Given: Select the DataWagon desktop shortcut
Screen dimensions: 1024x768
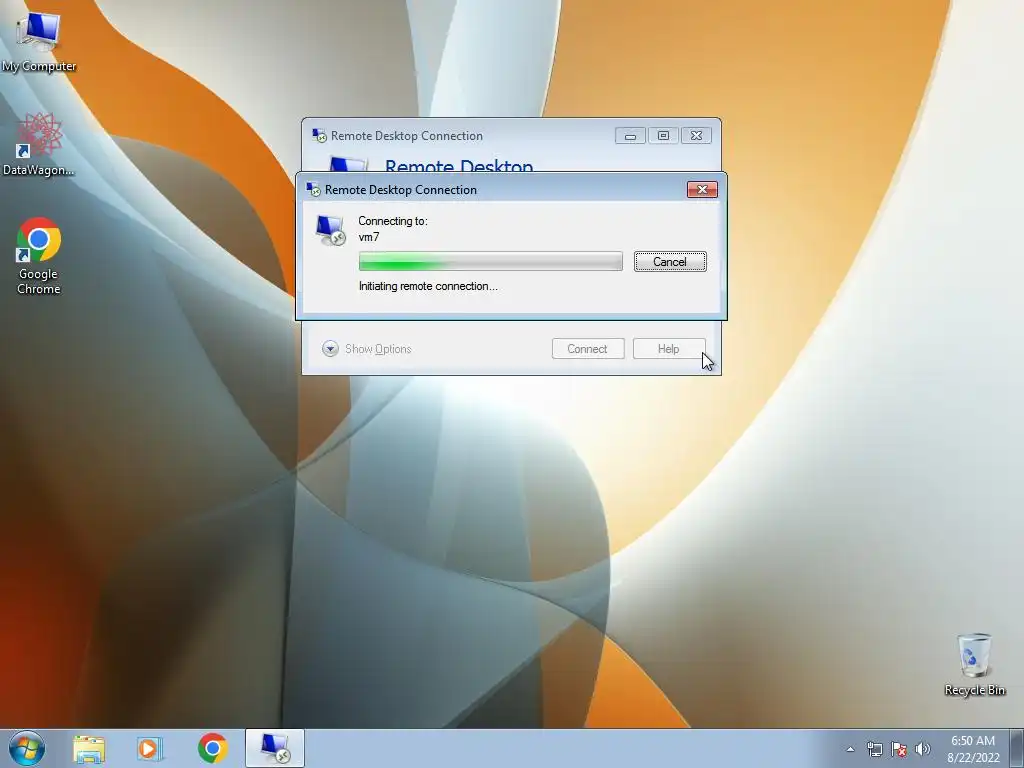Looking at the screenshot, I should click(39, 145).
